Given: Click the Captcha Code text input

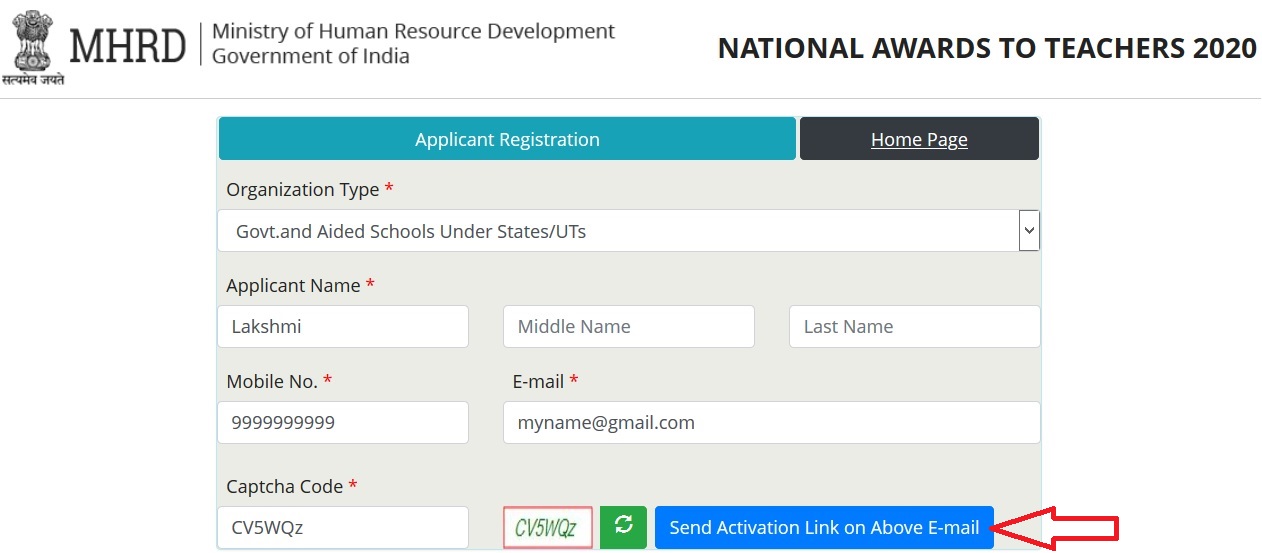Looking at the screenshot, I should point(342,527).
